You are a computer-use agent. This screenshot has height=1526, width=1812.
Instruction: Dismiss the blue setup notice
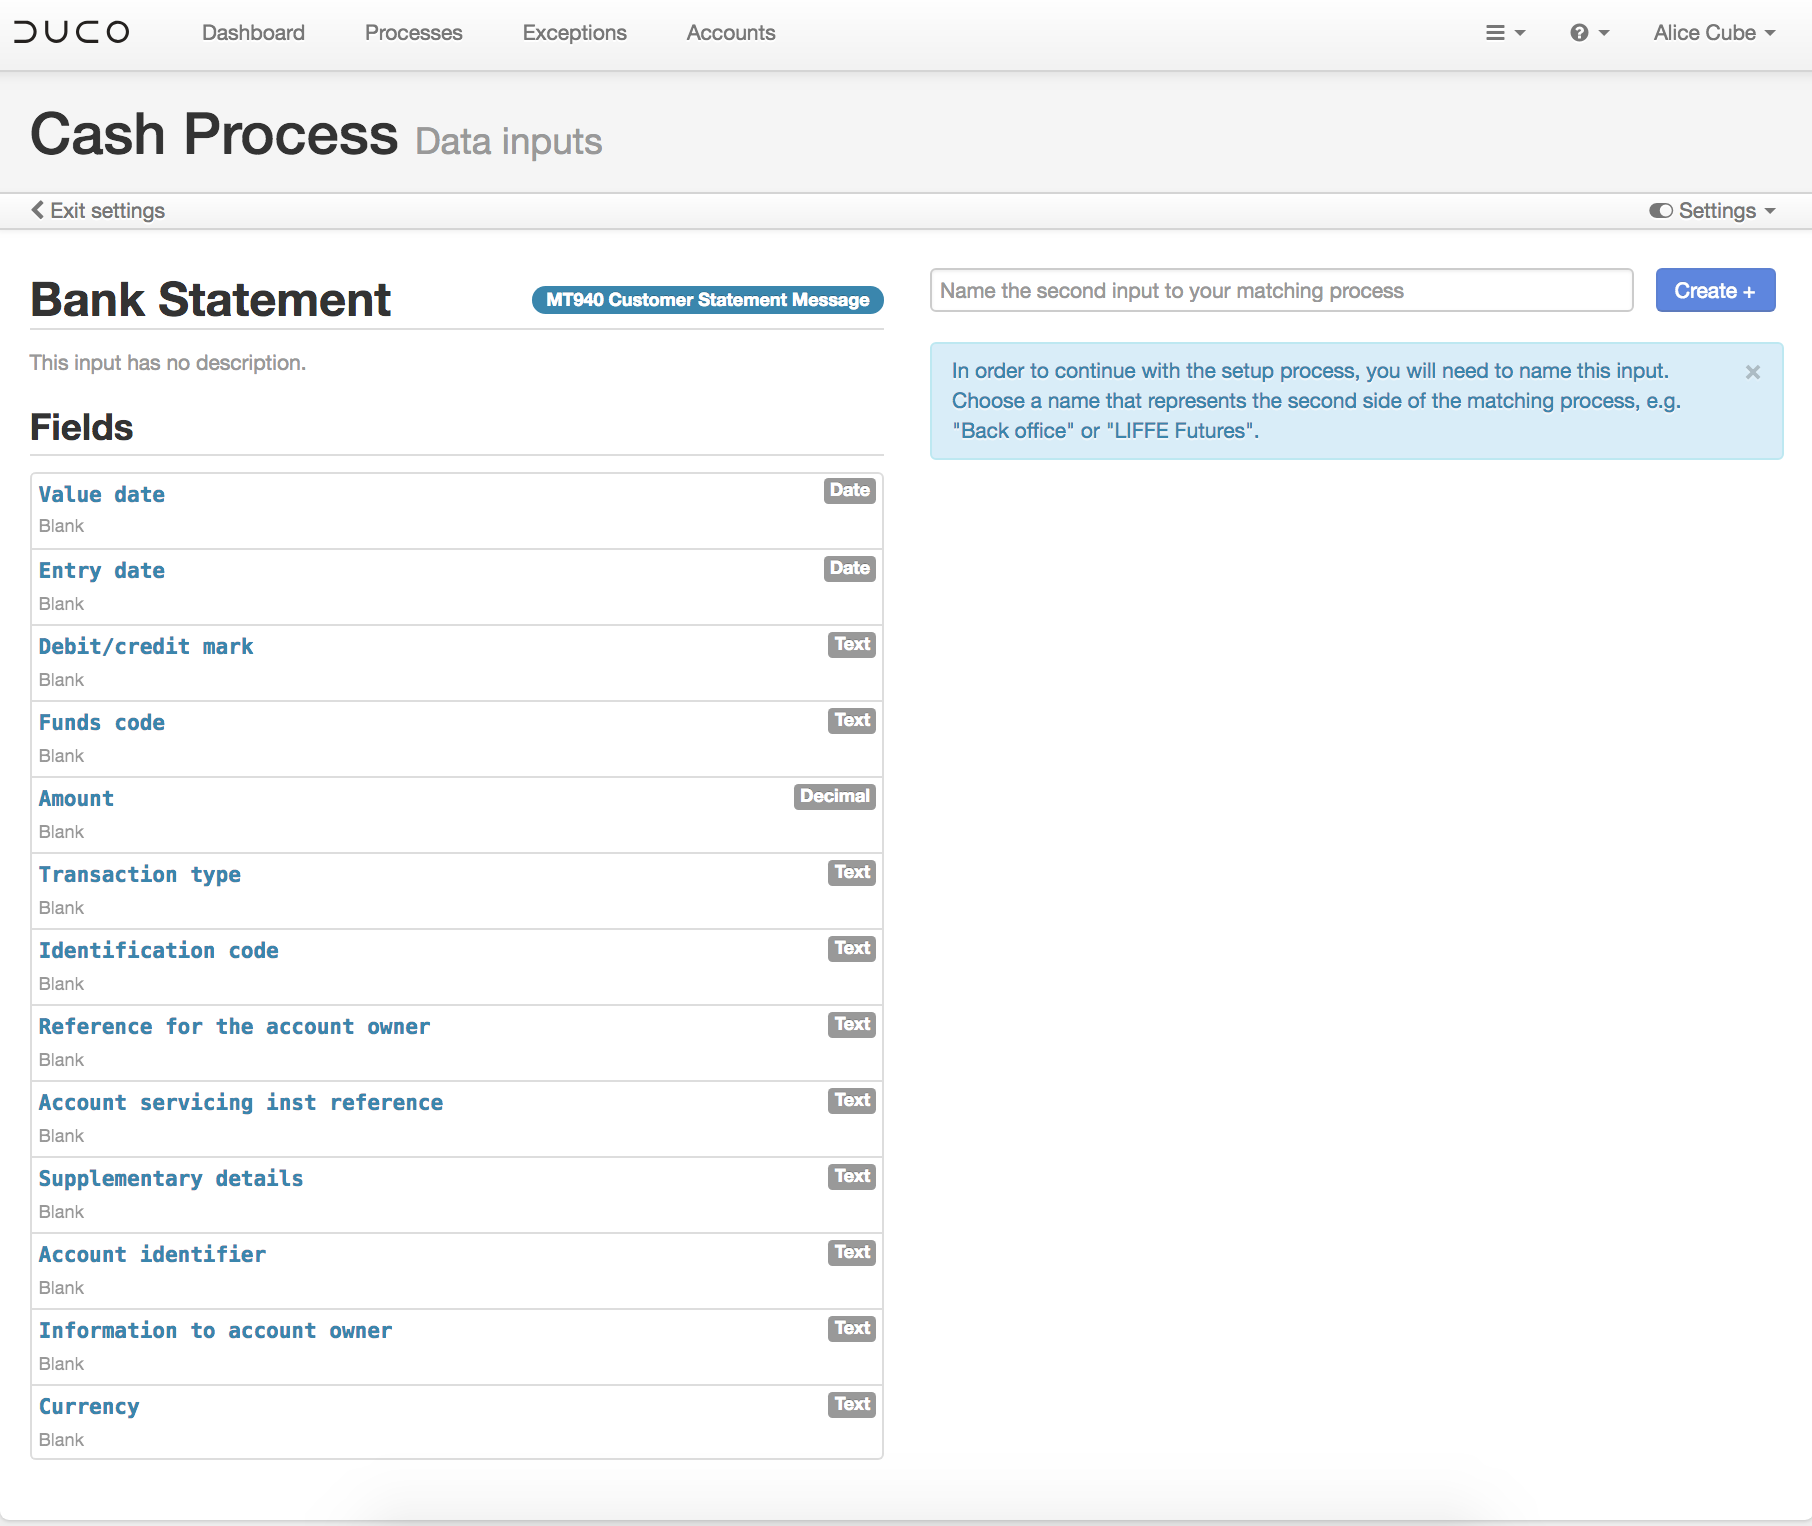(1753, 372)
